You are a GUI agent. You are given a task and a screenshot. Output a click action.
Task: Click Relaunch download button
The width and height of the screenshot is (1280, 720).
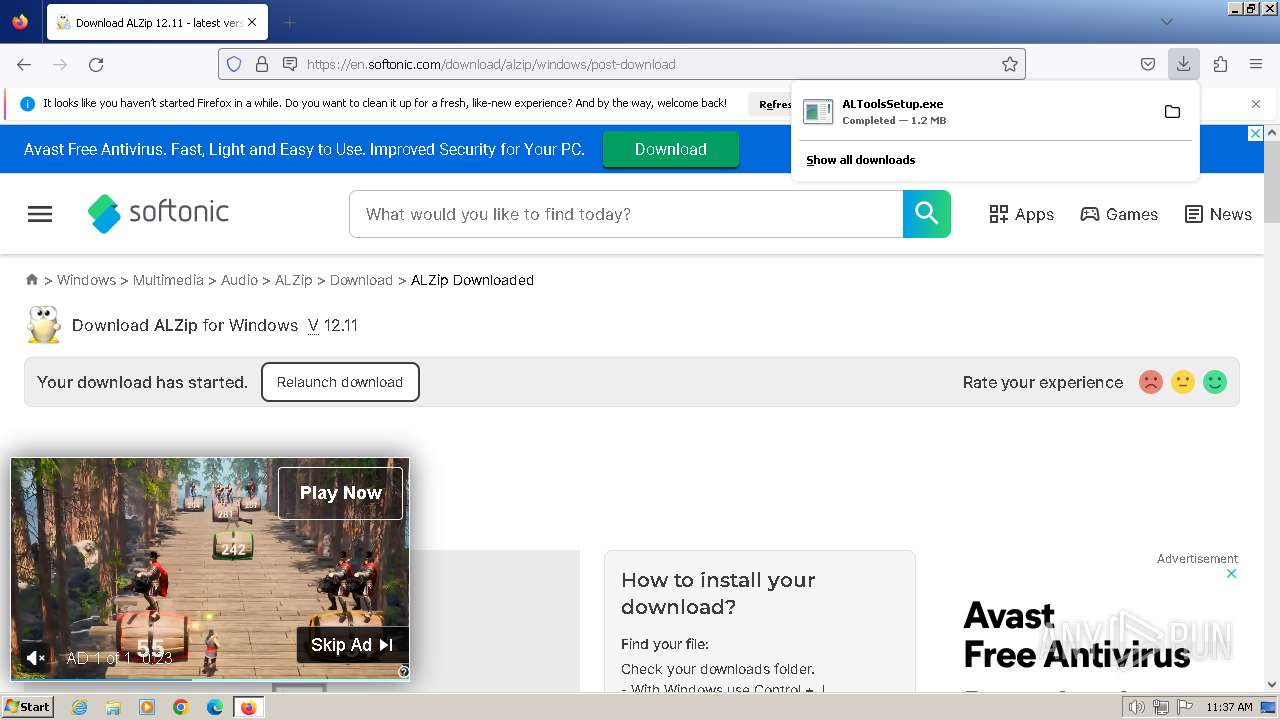point(340,382)
